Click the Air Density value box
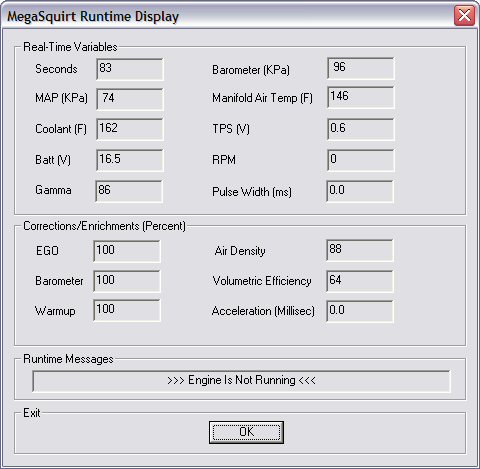This screenshot has height=469, width=480. [360, 250]
